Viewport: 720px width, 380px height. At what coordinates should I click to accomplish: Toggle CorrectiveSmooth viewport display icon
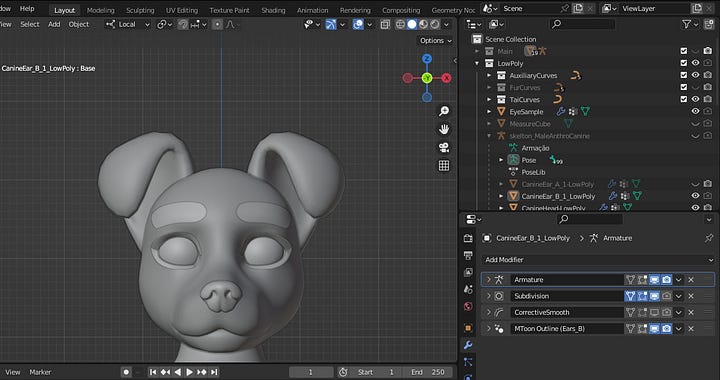(654, 312)
